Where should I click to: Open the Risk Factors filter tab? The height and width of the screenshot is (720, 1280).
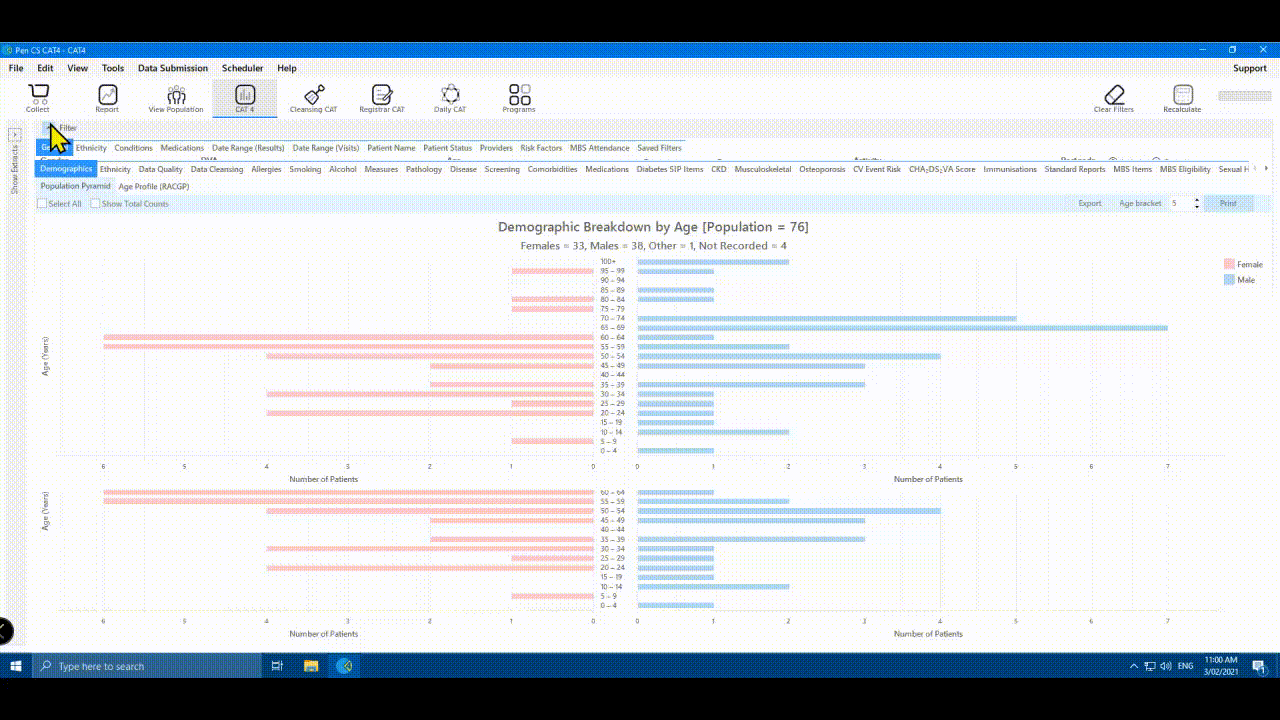[541, 148]
